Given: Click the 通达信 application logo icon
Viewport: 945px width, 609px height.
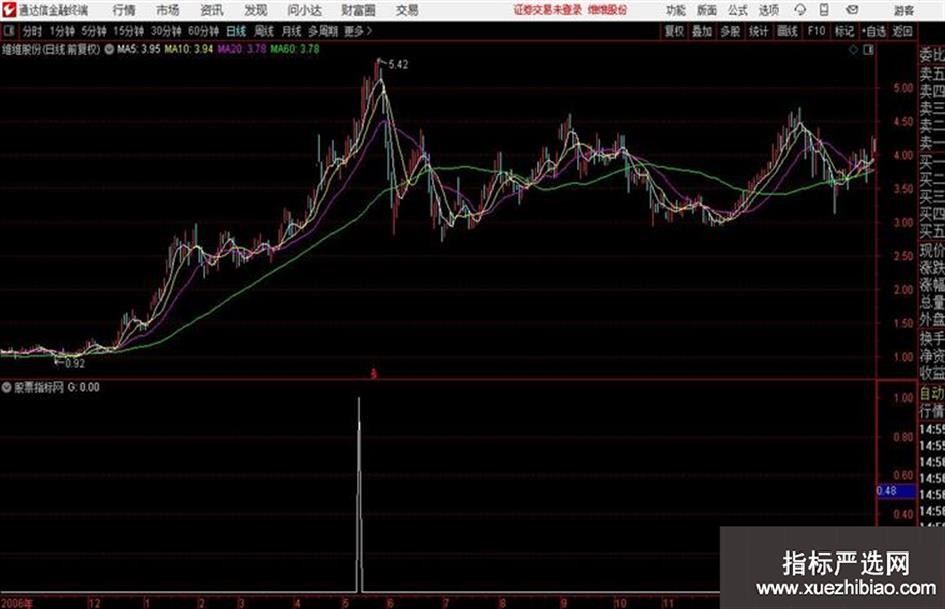Looking at the screenshot, I should (9, 10).
